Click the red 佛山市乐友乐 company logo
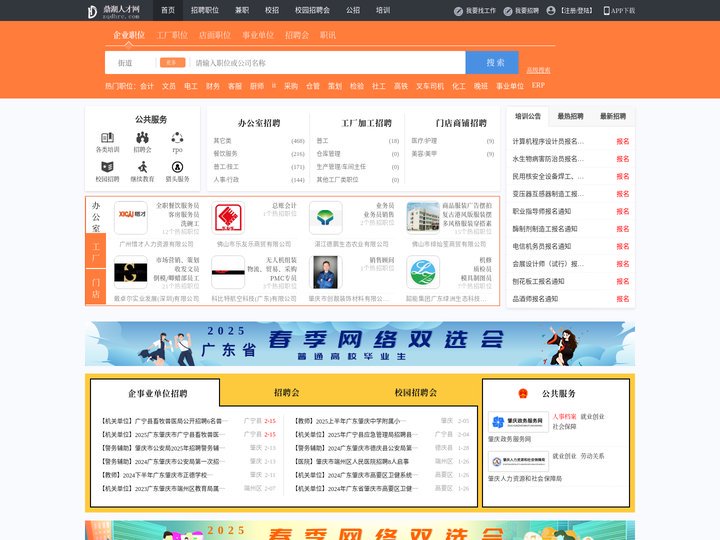This screenshot has width=720, height=540. (x=228, y=218)
